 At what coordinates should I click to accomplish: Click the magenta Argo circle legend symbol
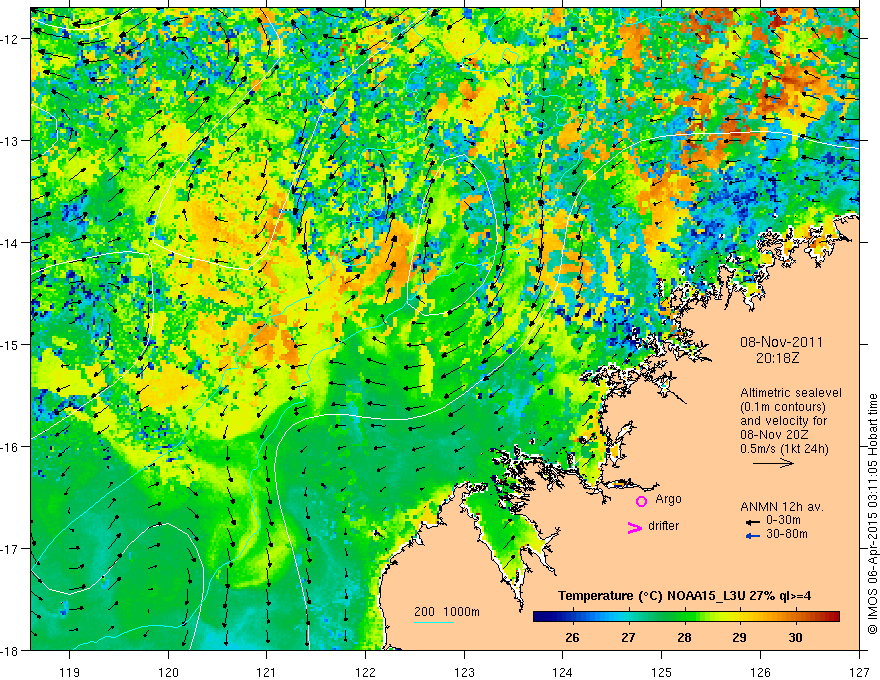(x=641, y=501)
